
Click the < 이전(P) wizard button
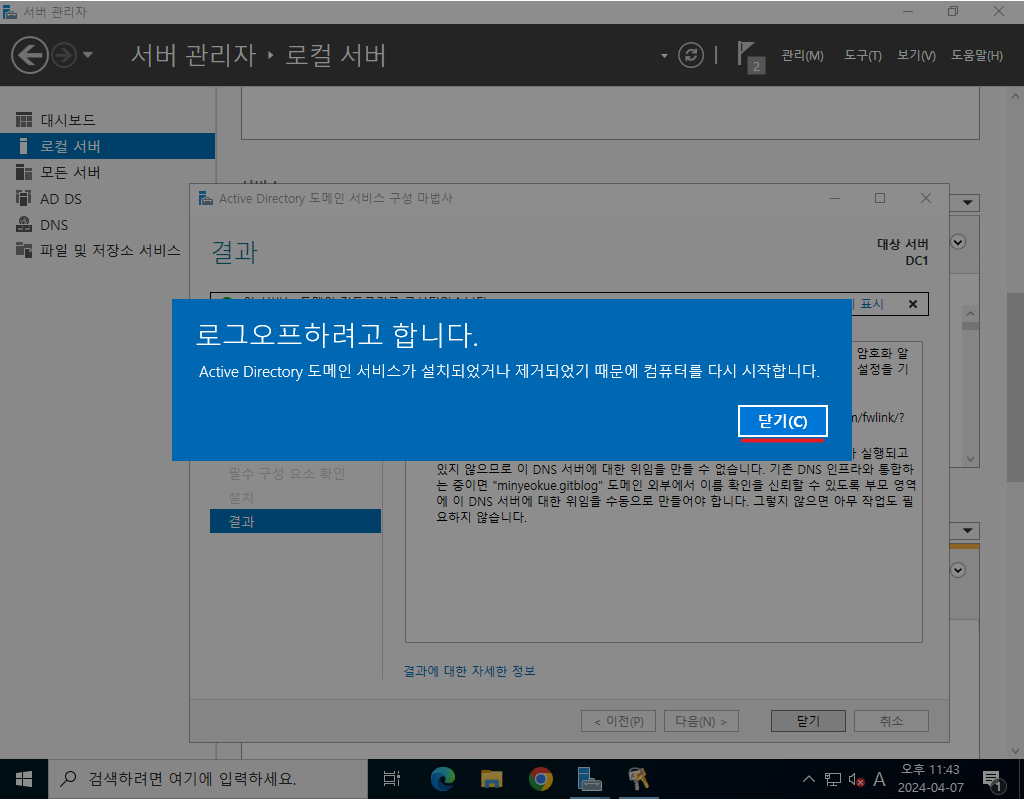point(618,721)
